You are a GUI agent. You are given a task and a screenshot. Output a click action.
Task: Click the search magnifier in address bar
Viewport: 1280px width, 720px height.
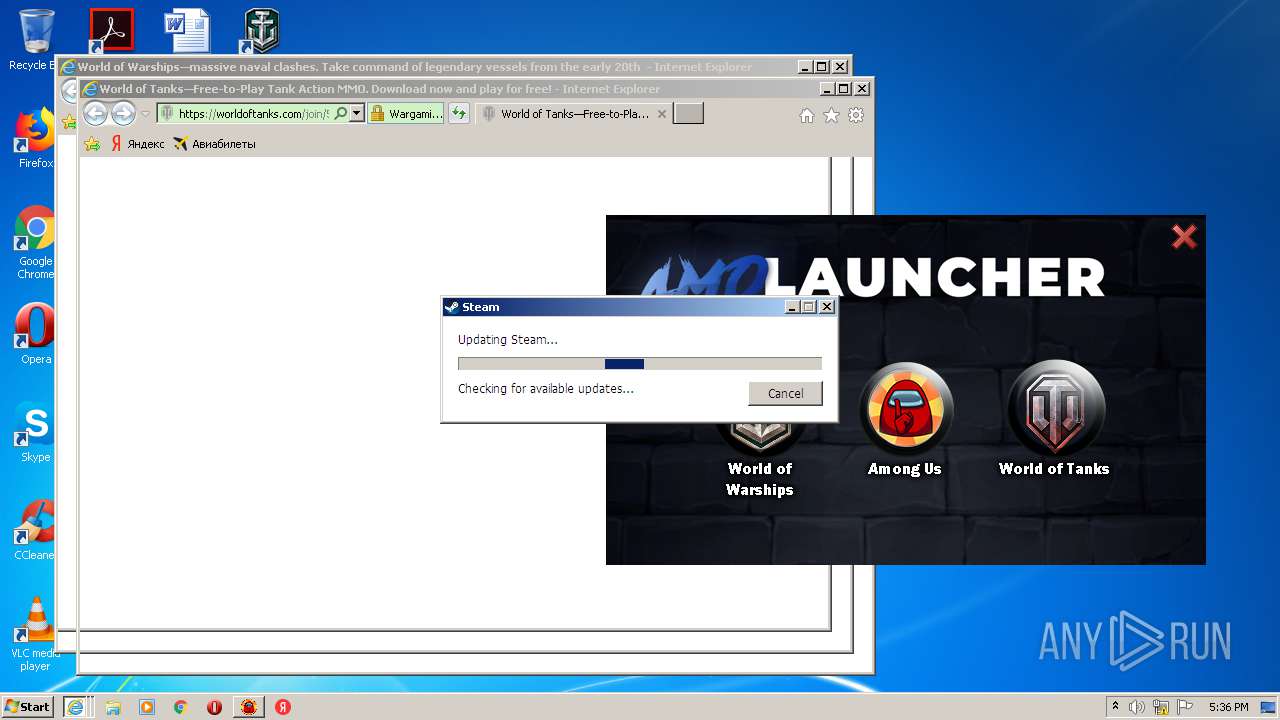(x=341, y=114)
